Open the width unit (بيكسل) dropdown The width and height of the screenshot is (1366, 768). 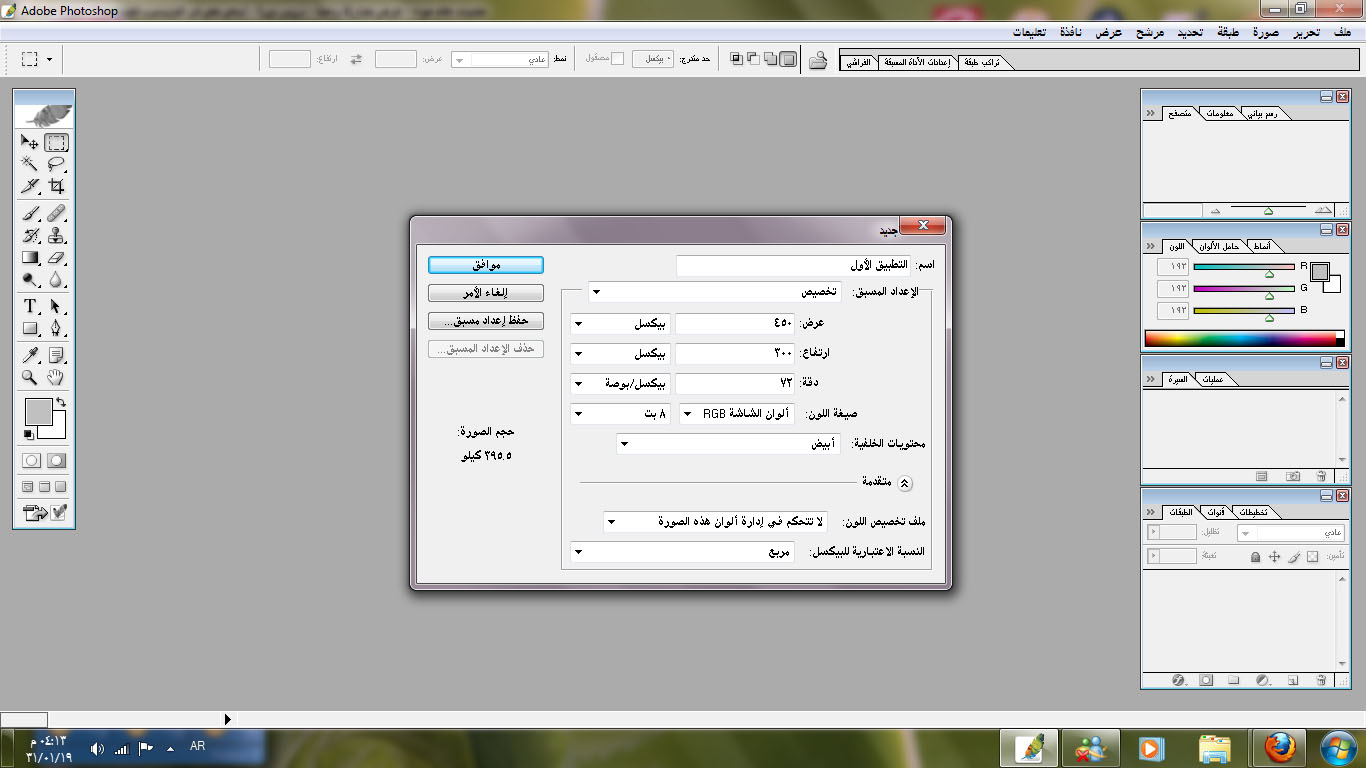click(620, 324)
